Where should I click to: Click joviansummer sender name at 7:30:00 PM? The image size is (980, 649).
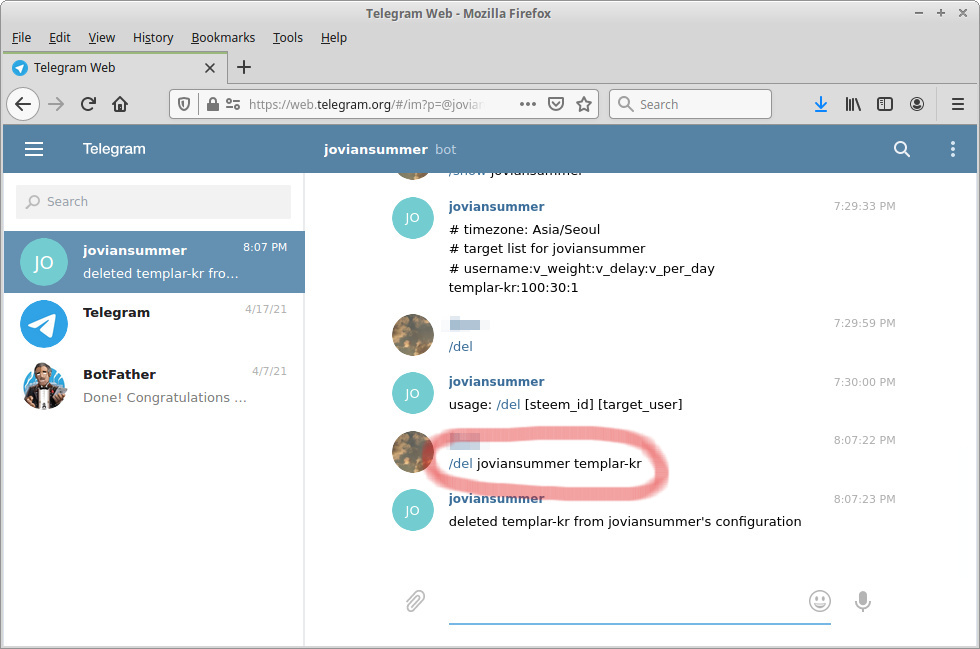(496, 381)
